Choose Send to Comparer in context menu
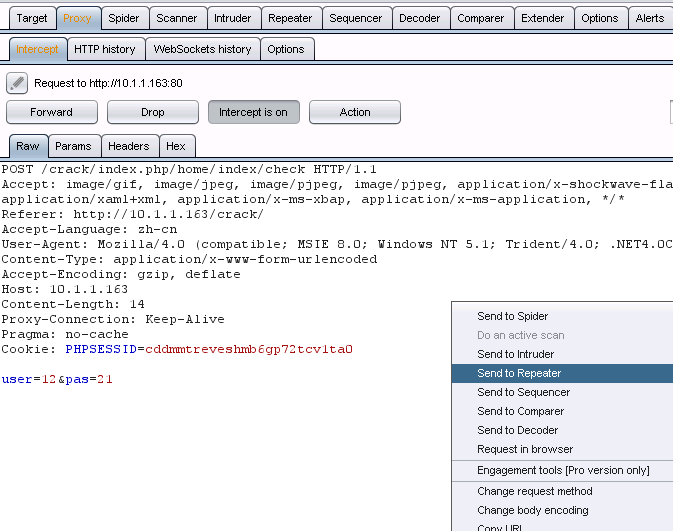Viewport: 673px width, 531px height. coord(562,411)
